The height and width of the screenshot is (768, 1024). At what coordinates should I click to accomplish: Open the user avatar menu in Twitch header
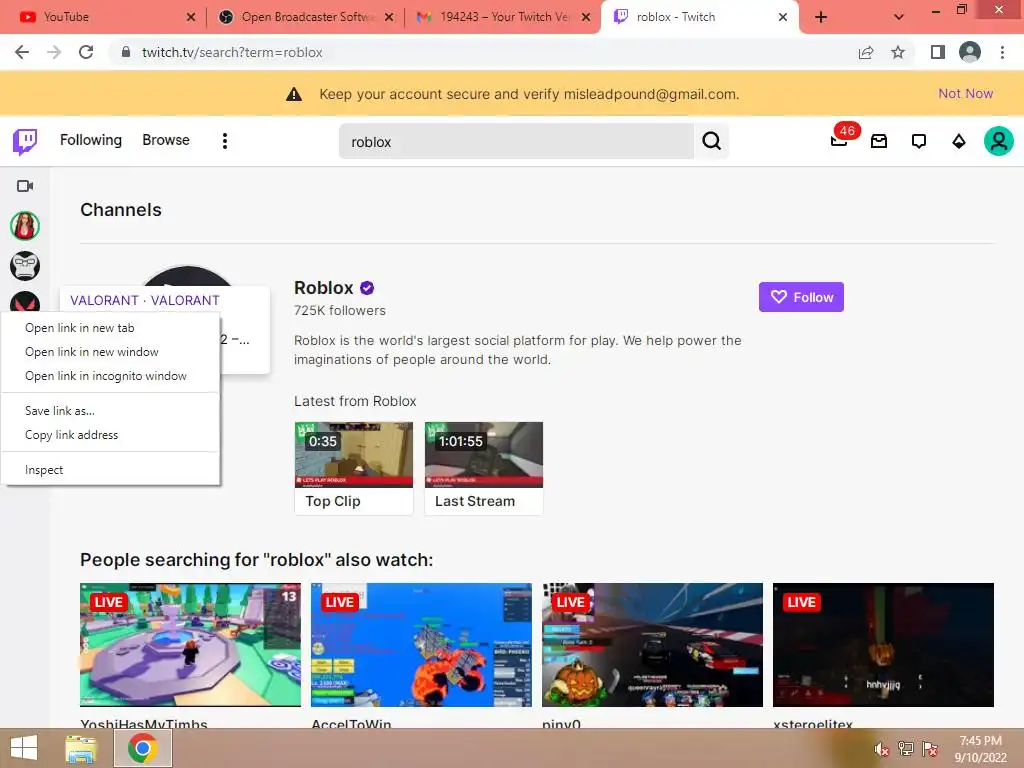[x=999, y=141]
